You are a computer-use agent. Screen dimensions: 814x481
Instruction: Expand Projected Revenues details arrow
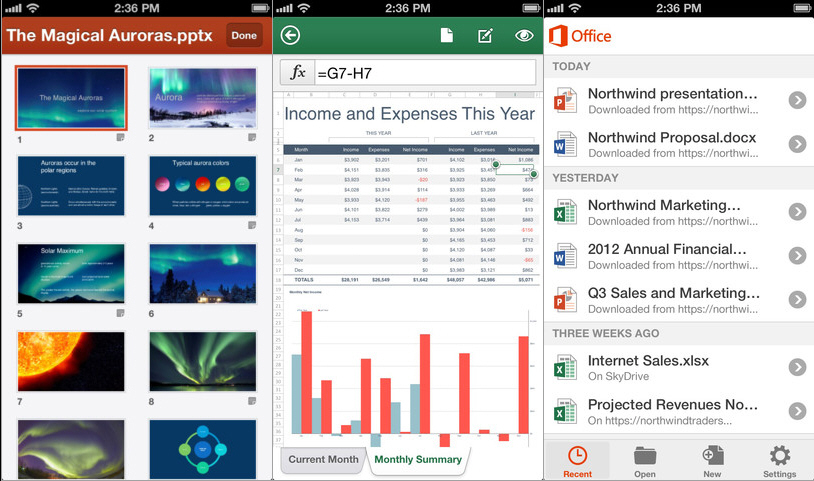point(797,411)
